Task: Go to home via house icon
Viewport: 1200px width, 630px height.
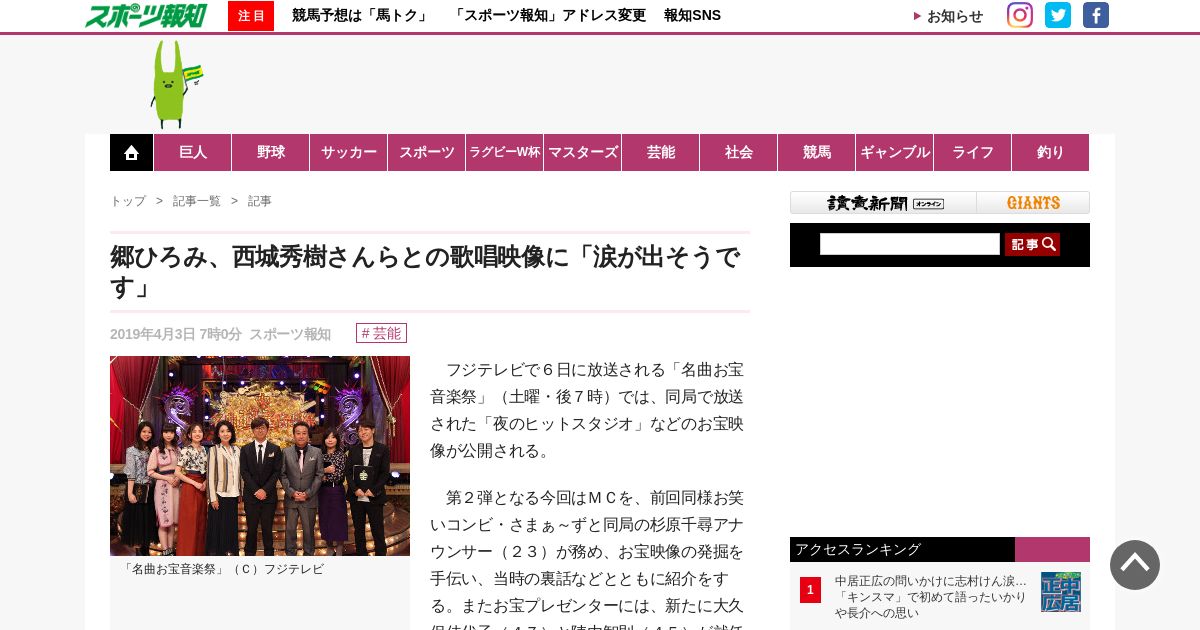Action: click(x=131, y=152)
